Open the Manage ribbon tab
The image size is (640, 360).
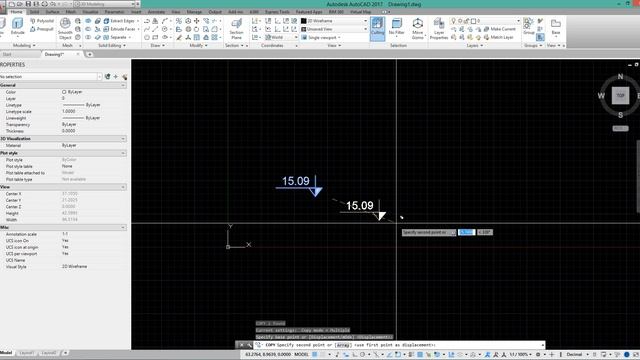(x=194, y=12)
